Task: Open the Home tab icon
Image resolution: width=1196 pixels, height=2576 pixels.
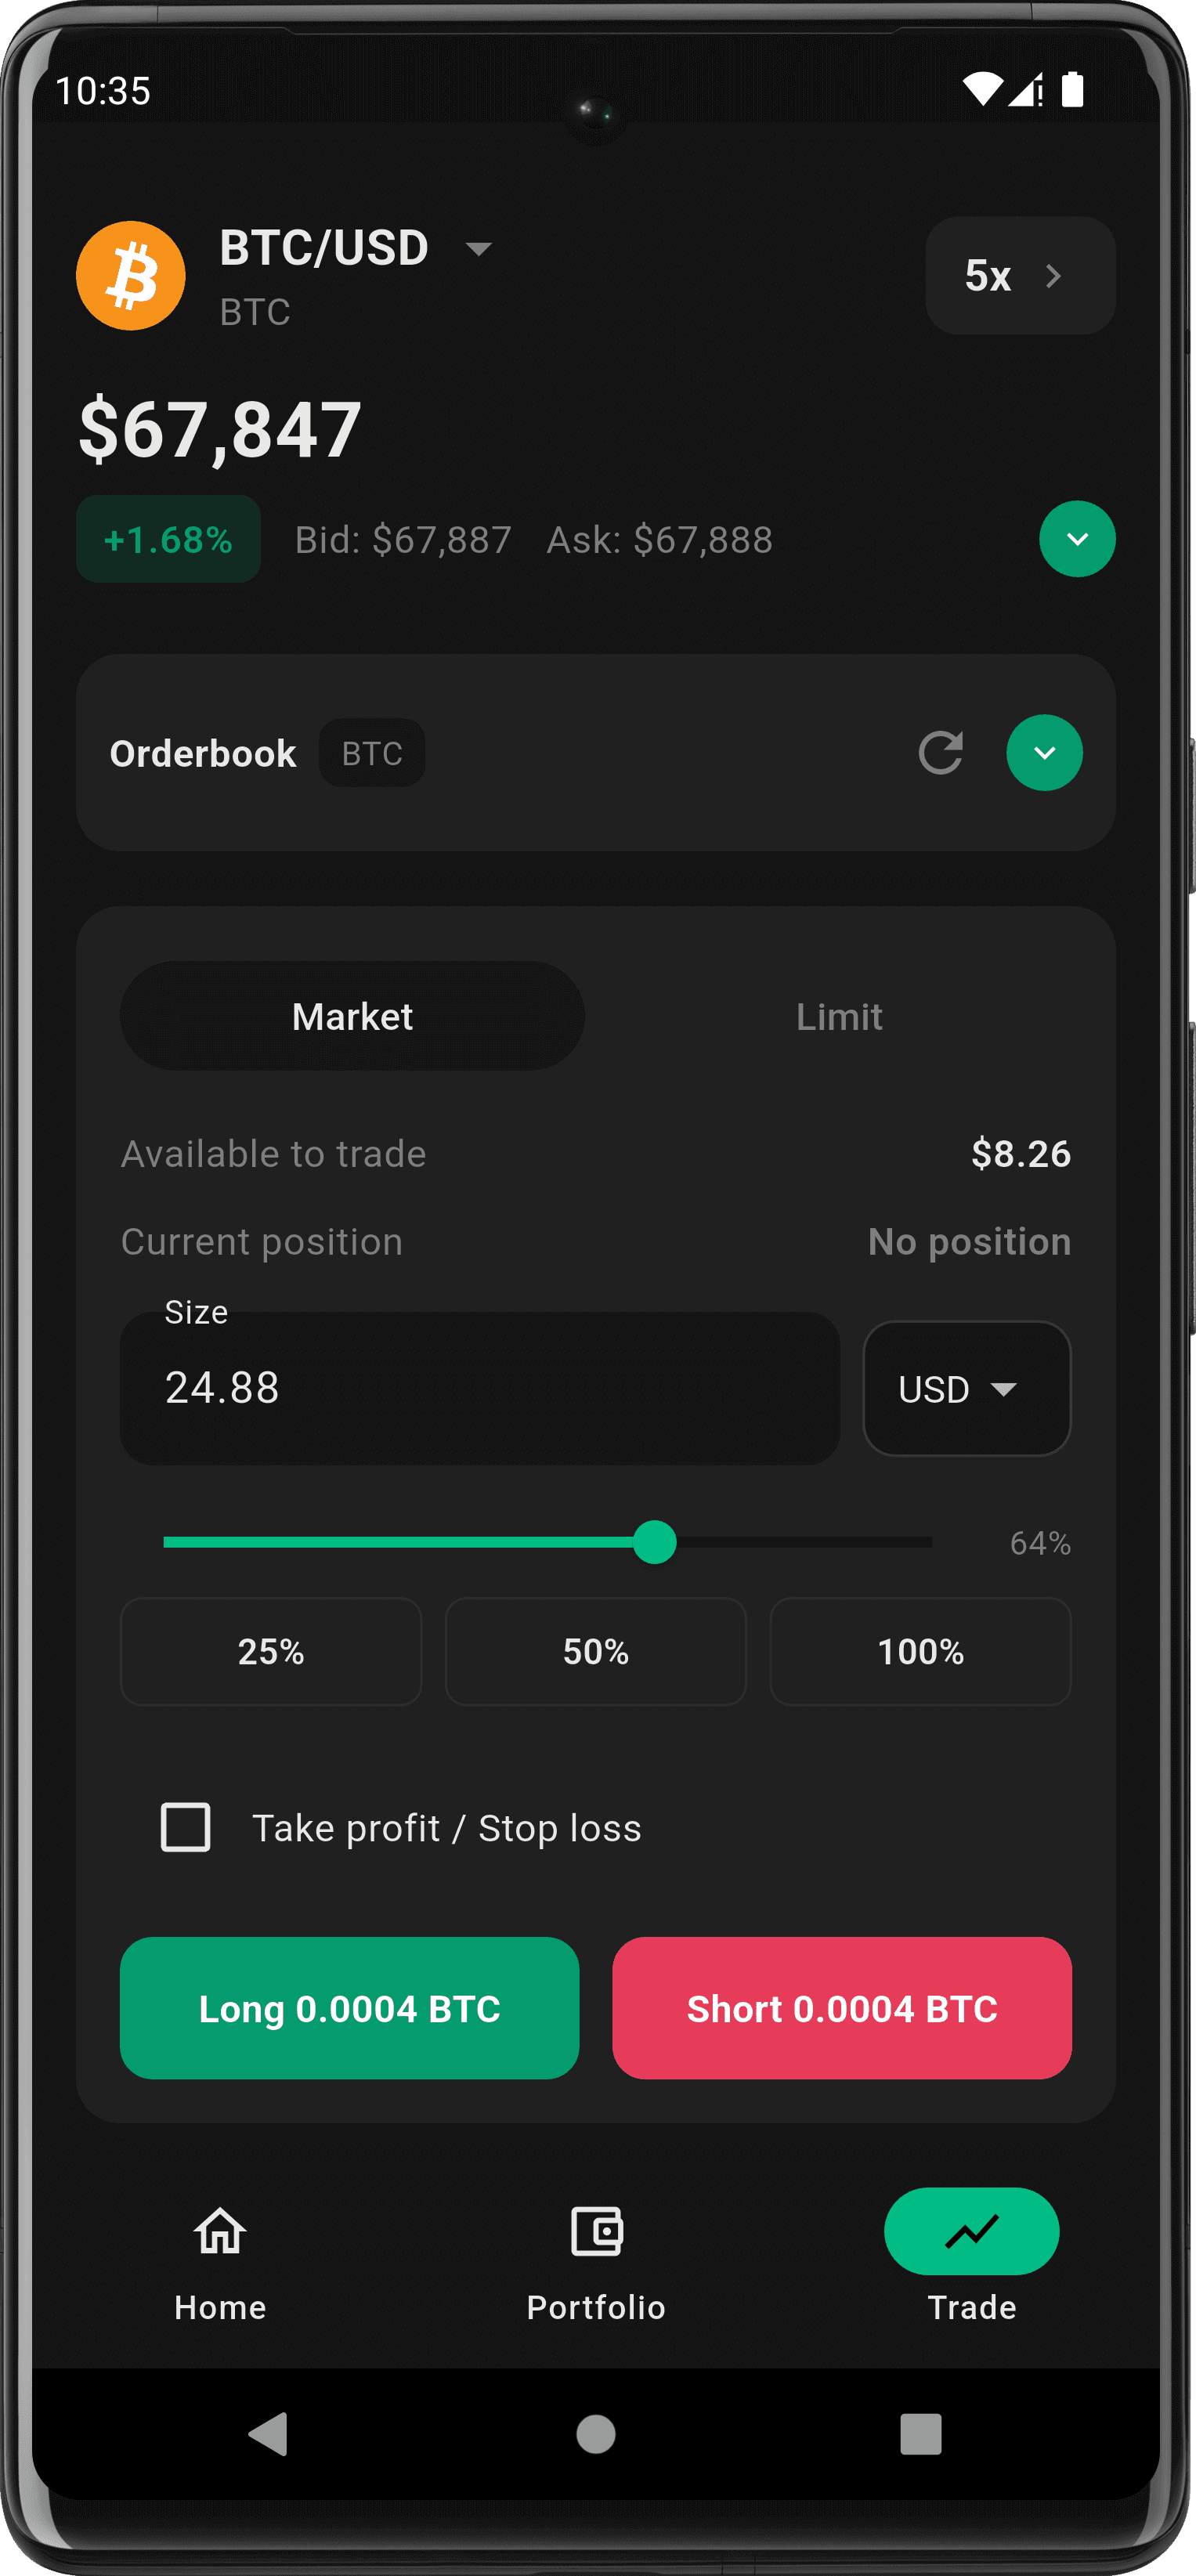Action: [220, 2232]
